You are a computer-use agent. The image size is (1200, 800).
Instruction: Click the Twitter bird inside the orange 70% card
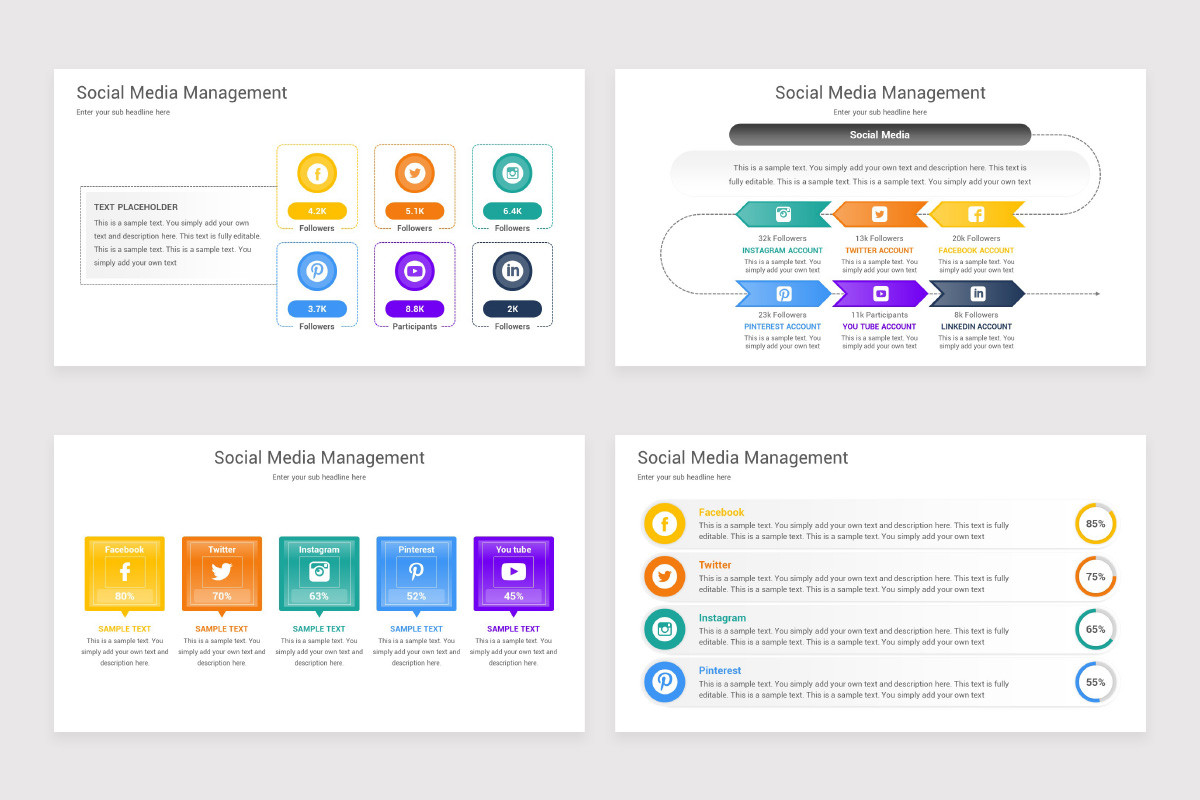(x=222, y=572)
